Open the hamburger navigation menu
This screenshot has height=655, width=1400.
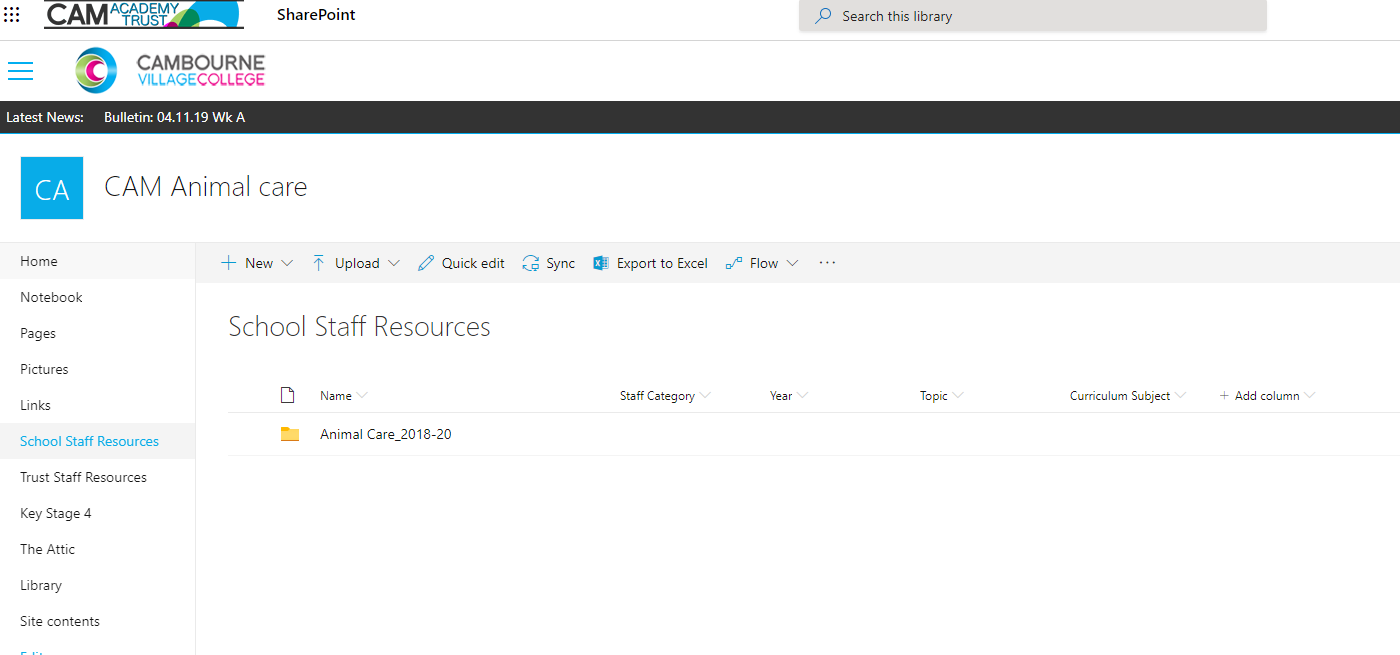click(x=20, y=71)
